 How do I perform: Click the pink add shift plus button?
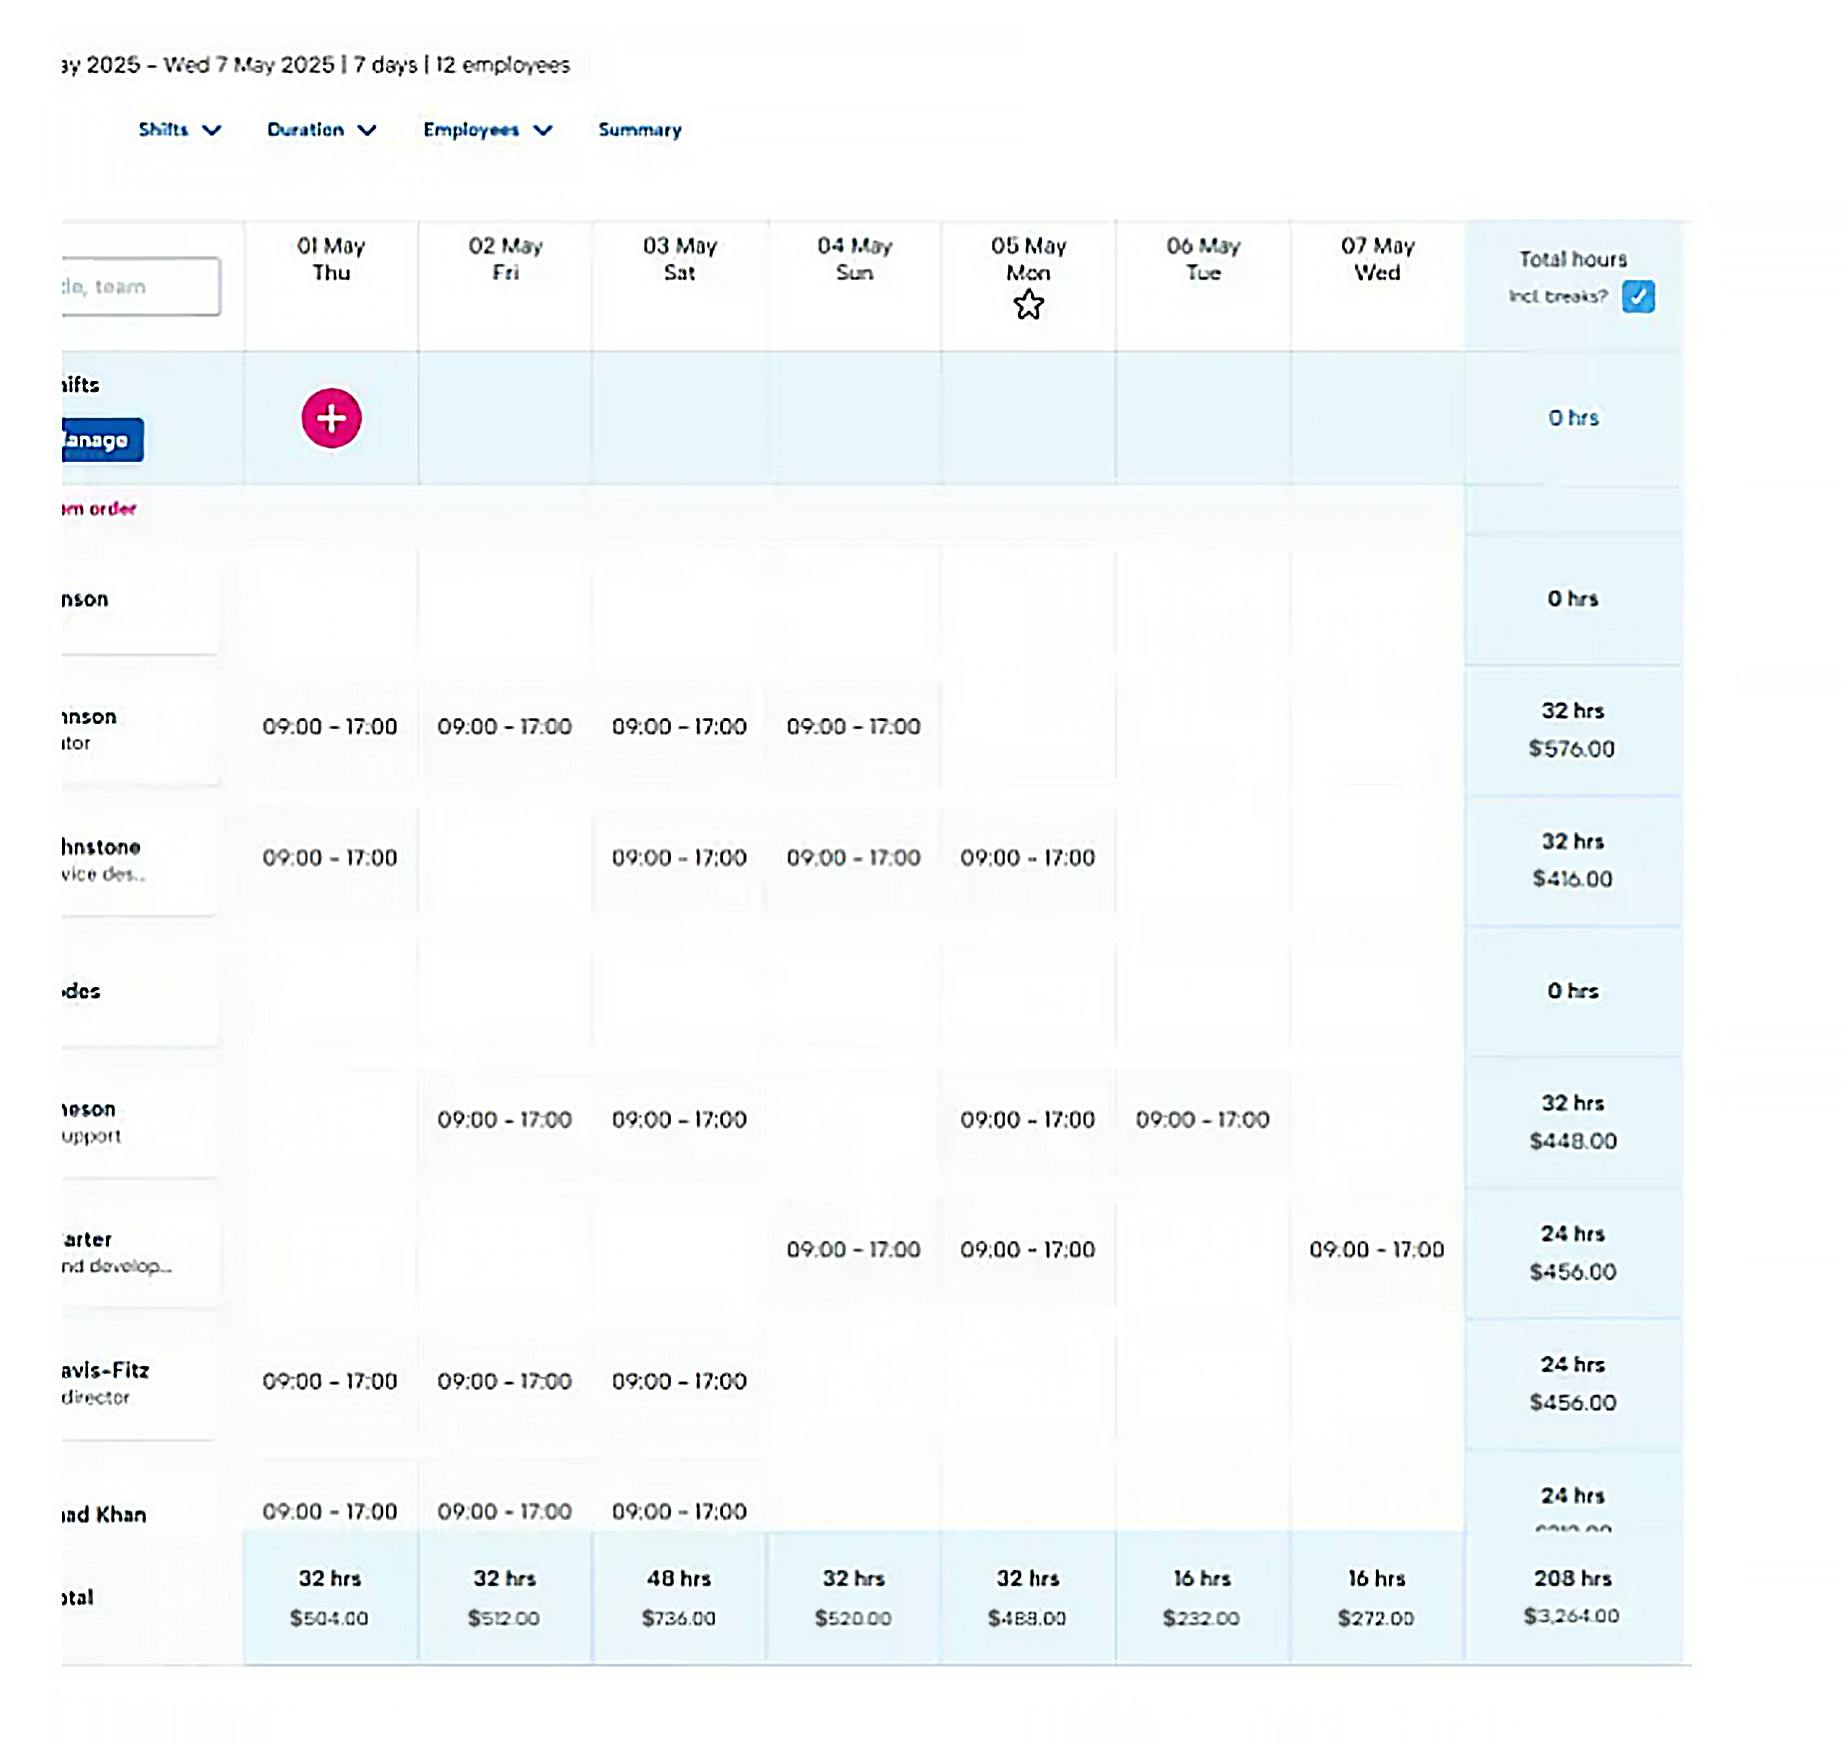(331, 418)
